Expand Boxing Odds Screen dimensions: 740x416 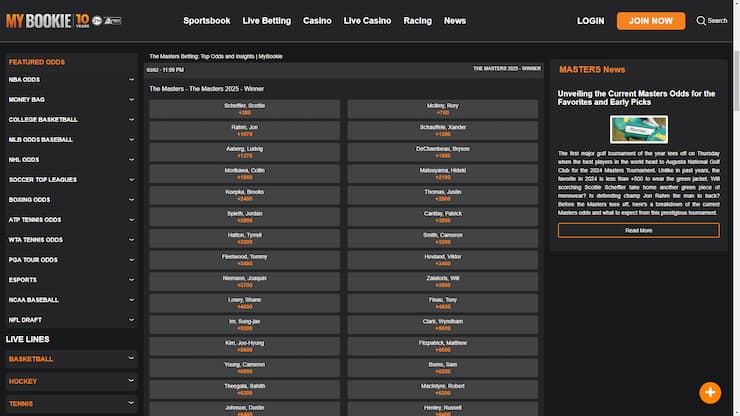point(71,200)
